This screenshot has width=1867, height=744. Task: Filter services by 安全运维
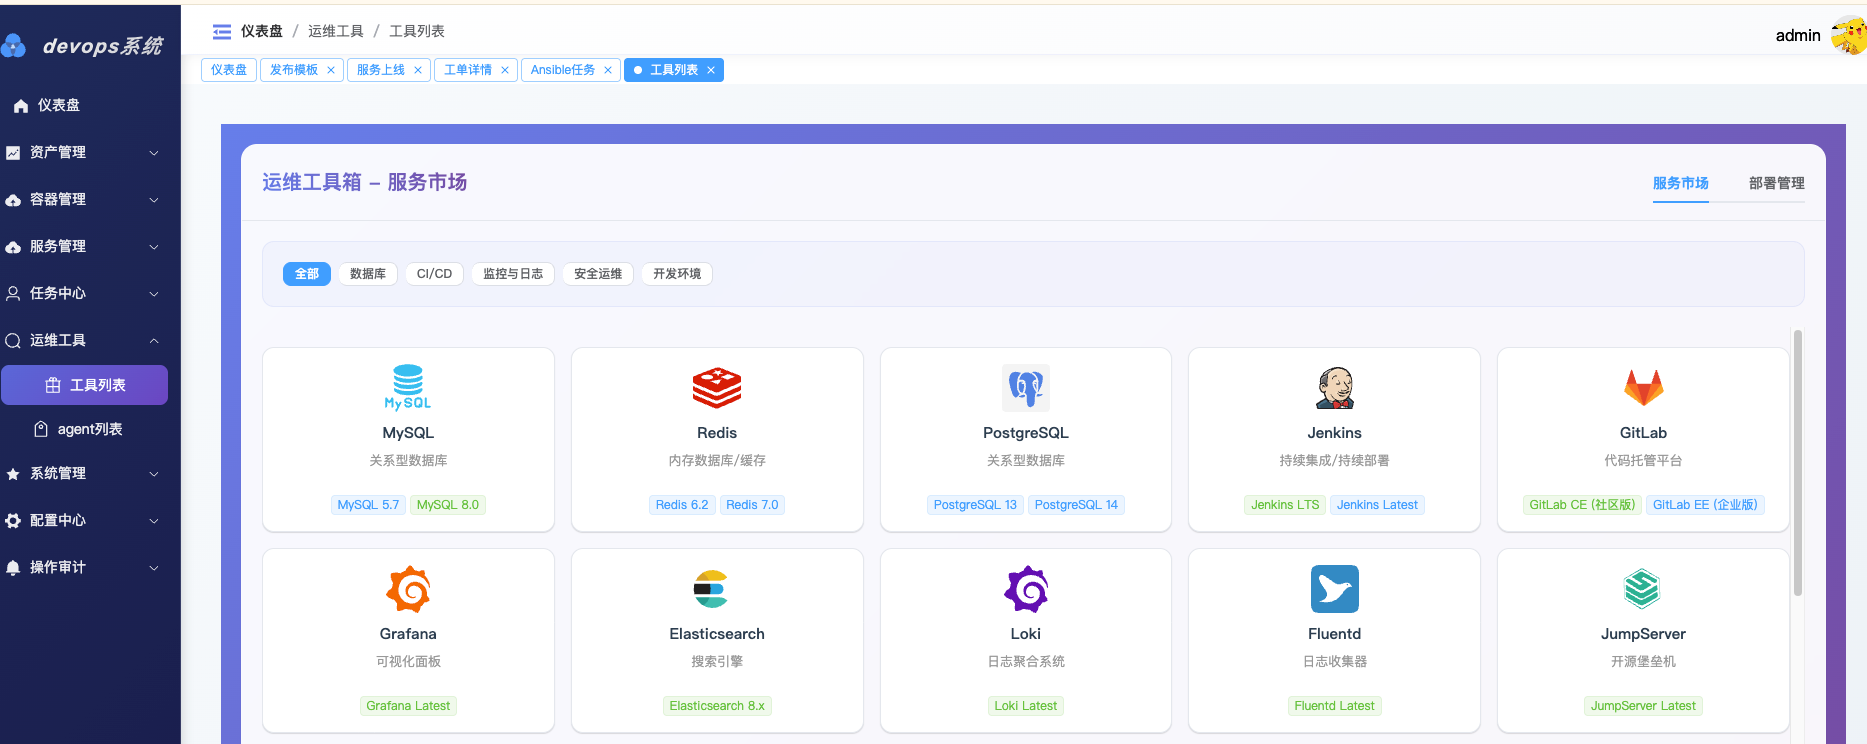pyautogui.click(x=598, y=274)
